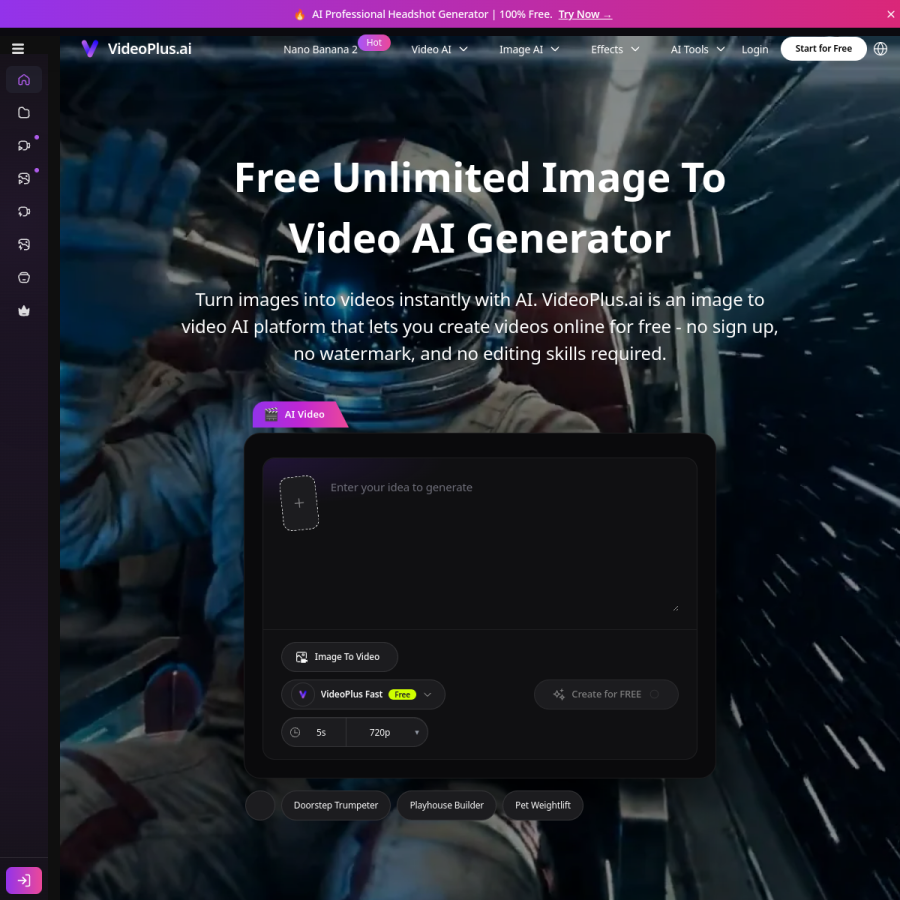Click the resize handle of the prompt textarea
The image size is (900, 900).
click(676, 608)
